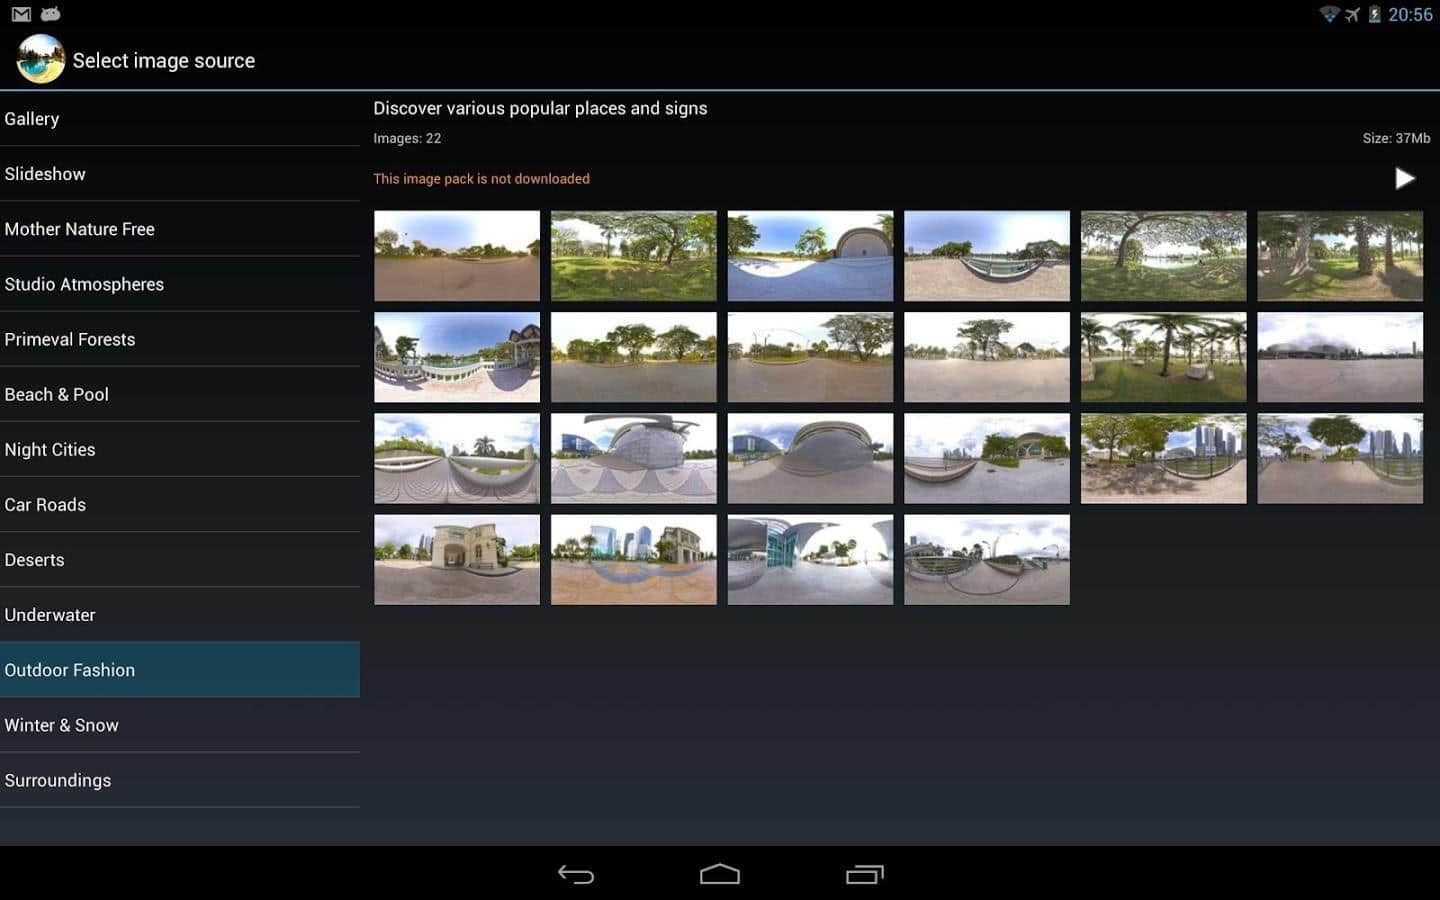Select the Surroundings list entry
1440x900 pixels.
(x=180, y=780)
